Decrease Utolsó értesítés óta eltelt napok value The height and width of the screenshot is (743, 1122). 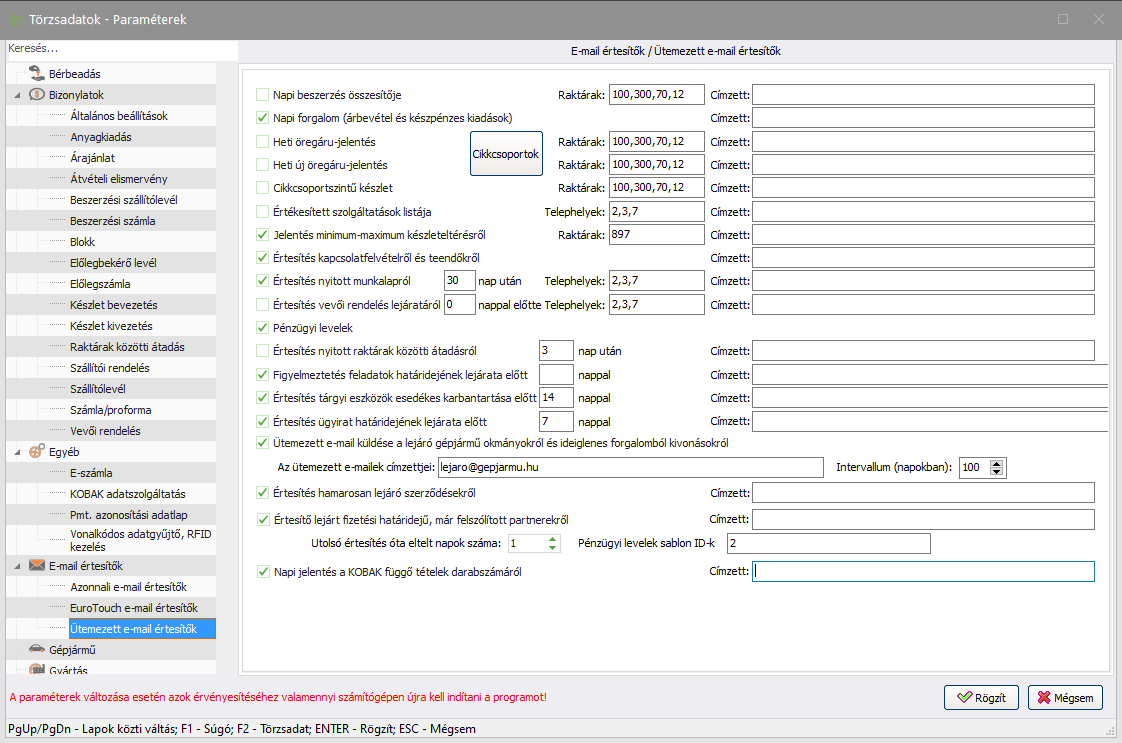click(x=552, y=549)
